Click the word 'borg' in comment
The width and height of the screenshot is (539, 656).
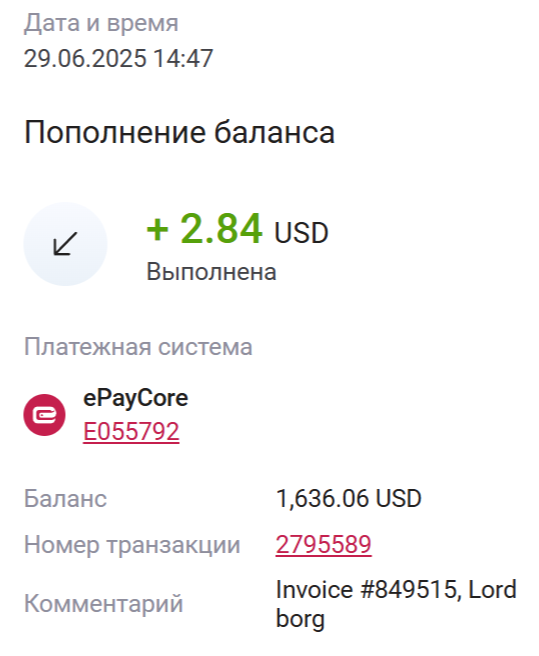pyautogui.click(x=300, y=619)
